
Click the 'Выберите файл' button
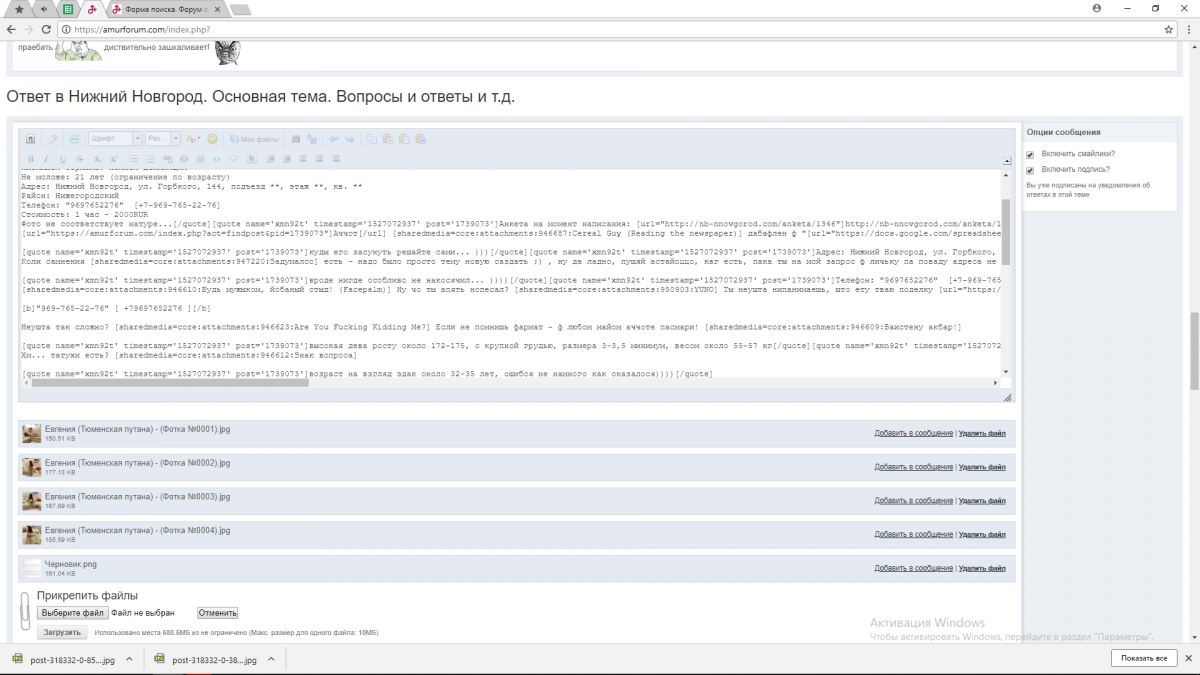click(x=72, y=613)
